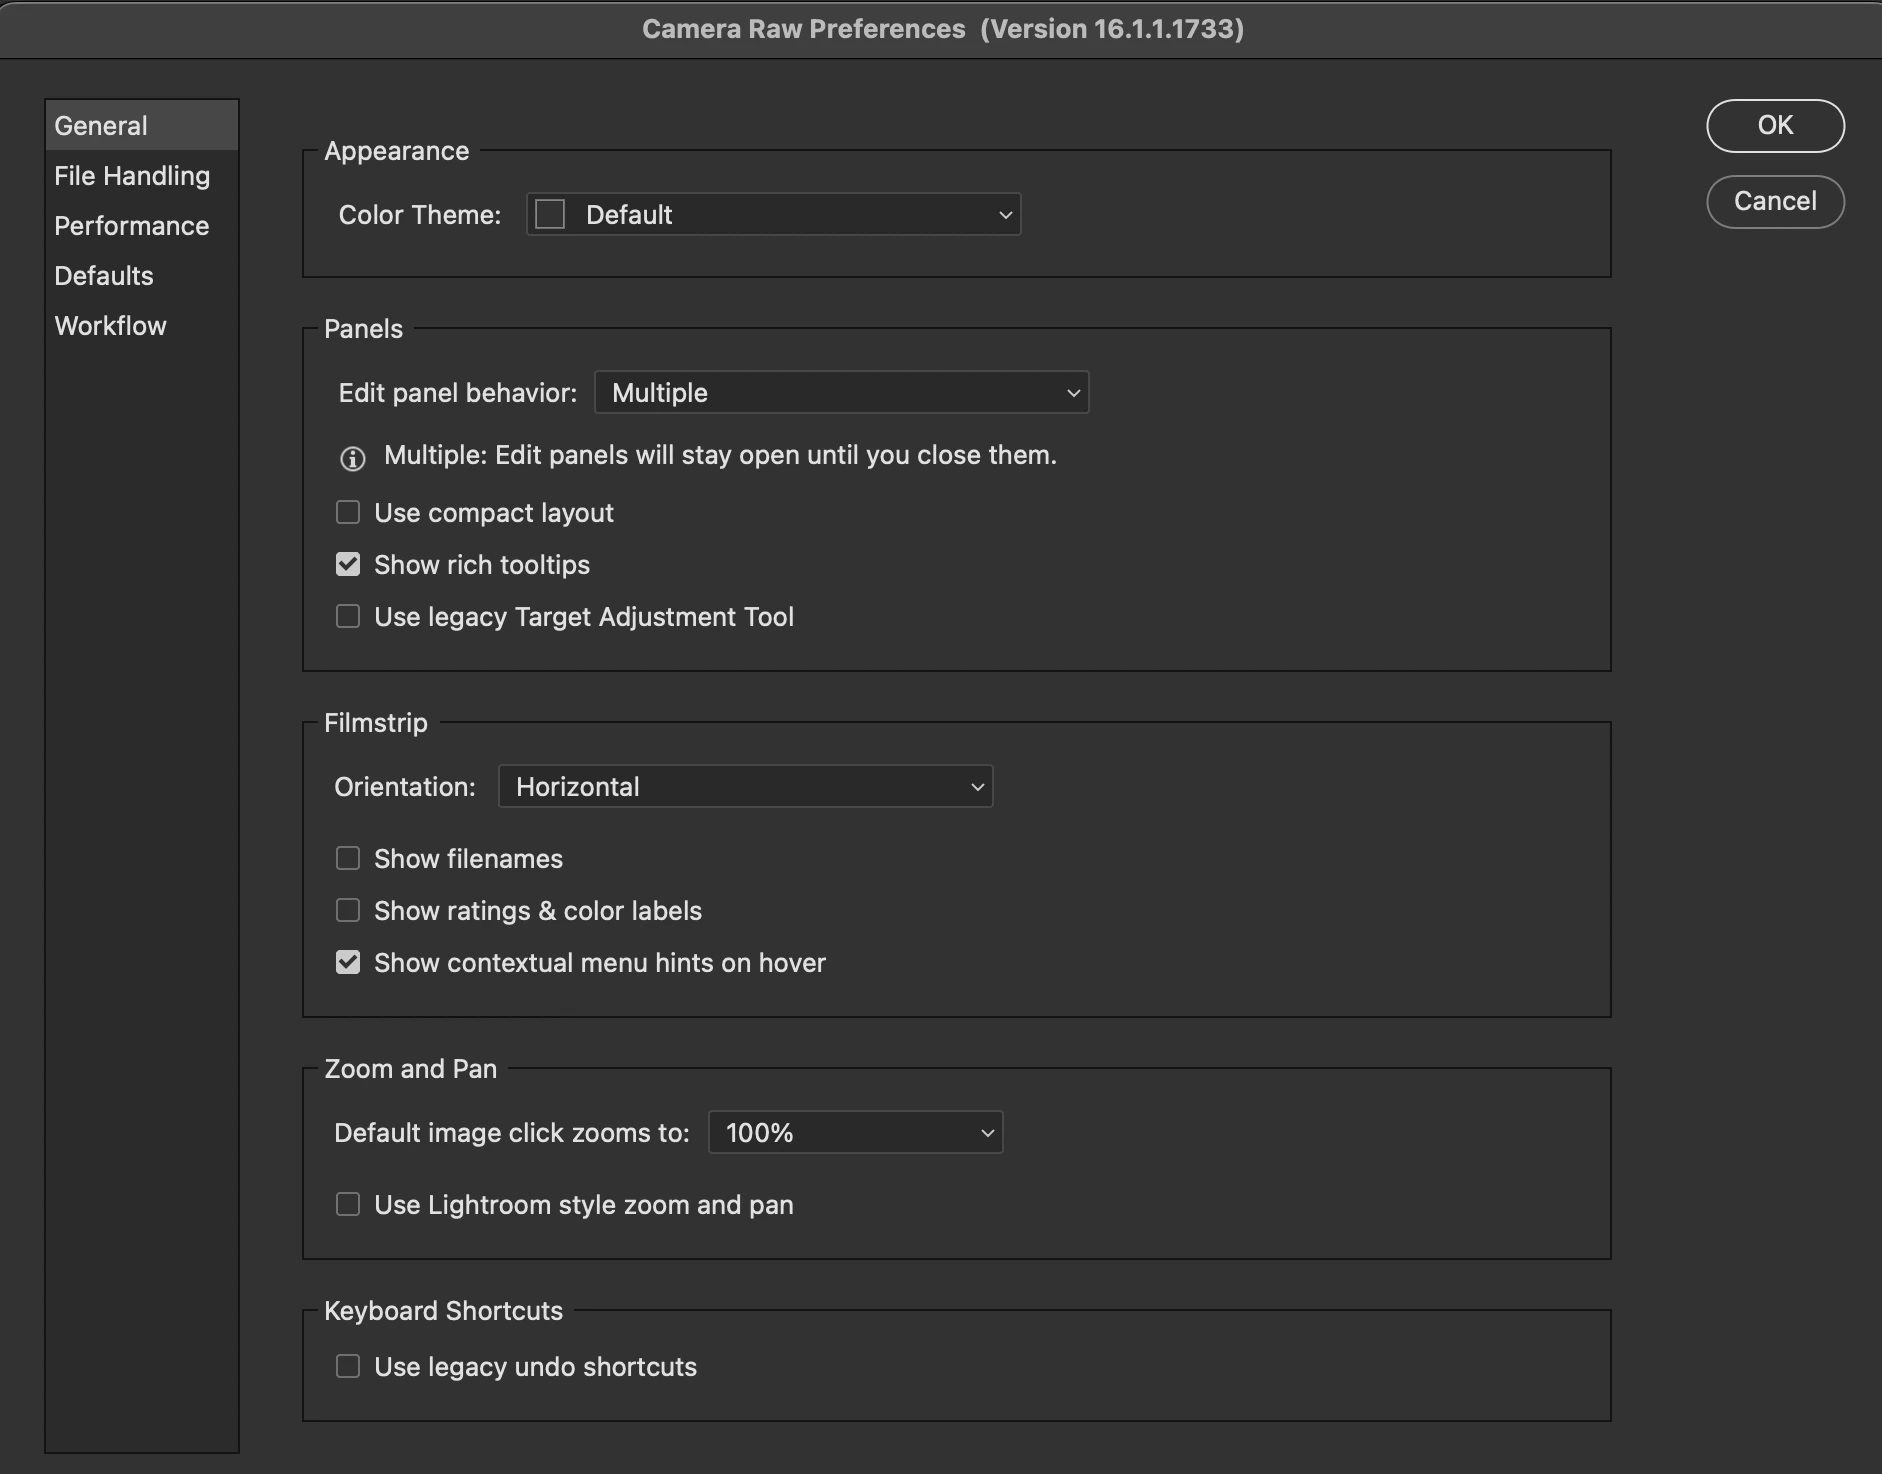
Task: Click the Camera Raw Preferences title text
Action: click(x=943, y=29)
